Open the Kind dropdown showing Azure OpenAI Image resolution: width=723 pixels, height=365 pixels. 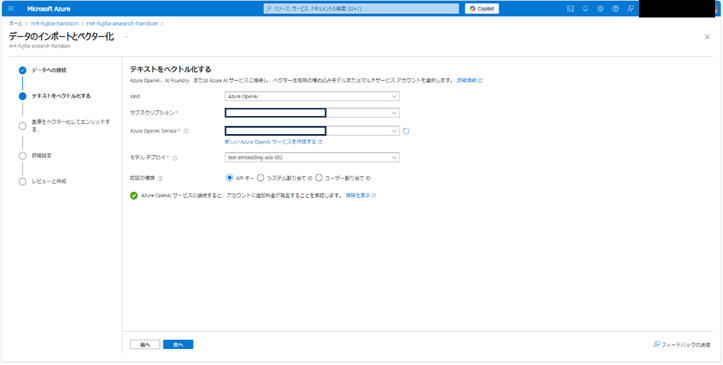click(x=312, y=96)
